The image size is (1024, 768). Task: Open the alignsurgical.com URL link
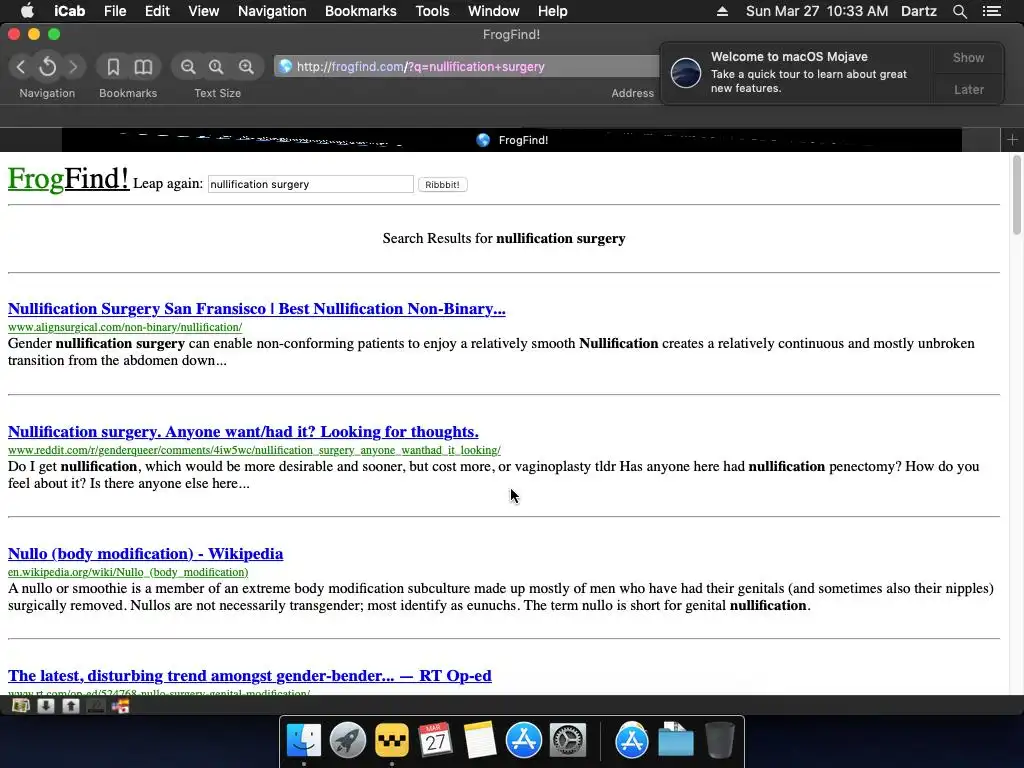coord(125,327)
